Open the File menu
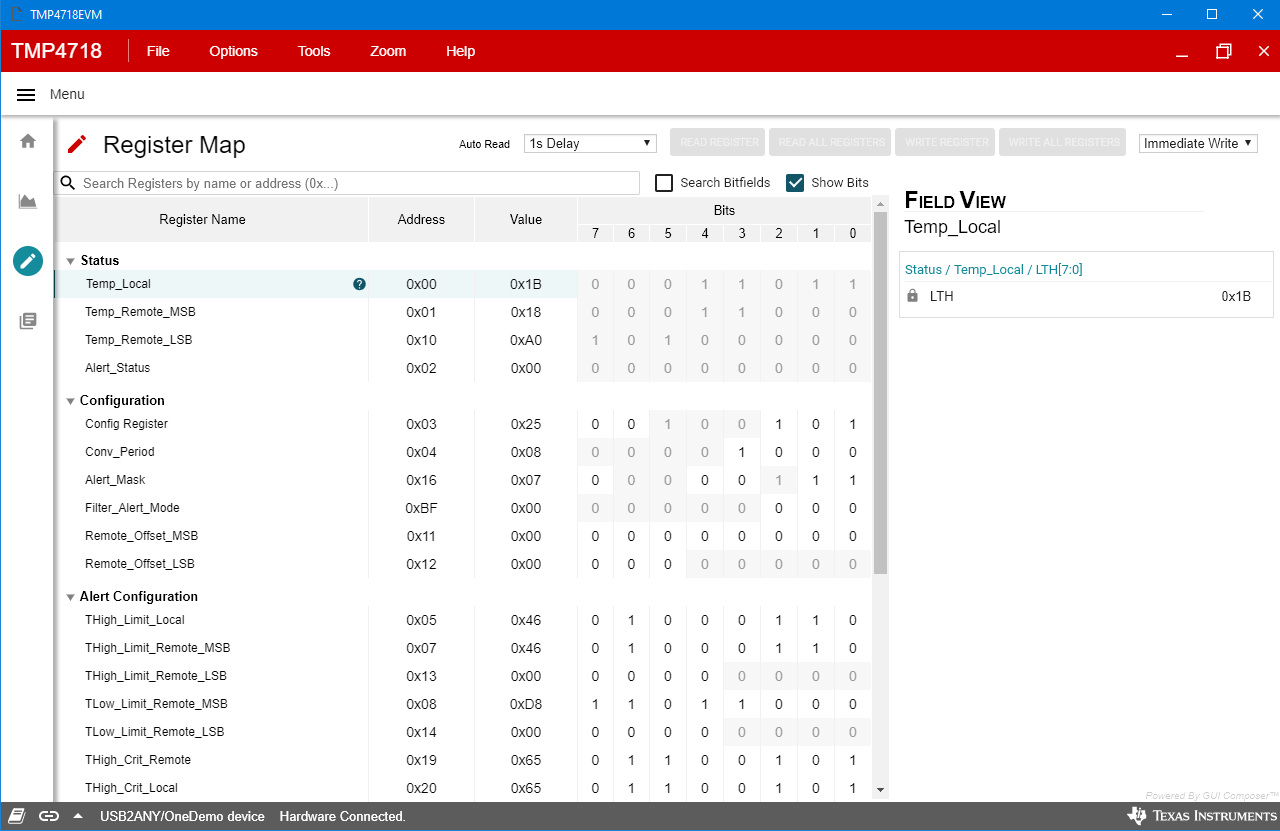This screenshot has height=831, width=1280. (x=158, y=51)
